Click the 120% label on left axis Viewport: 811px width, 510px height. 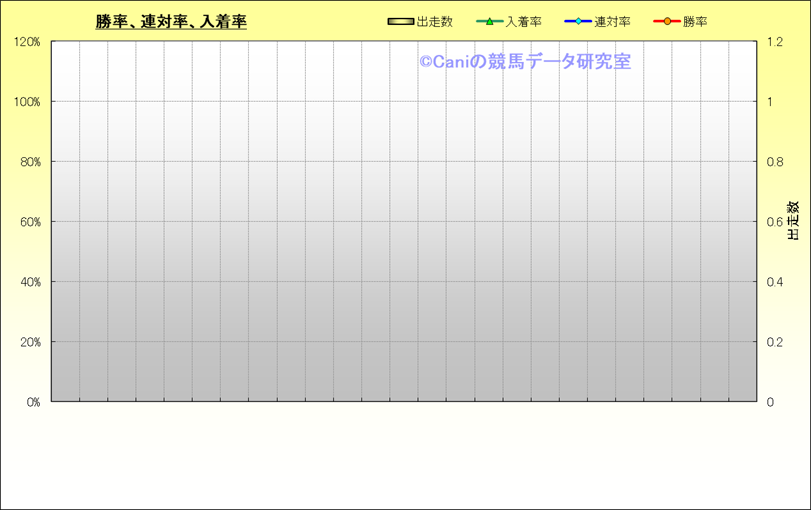(x=27, y=42)
